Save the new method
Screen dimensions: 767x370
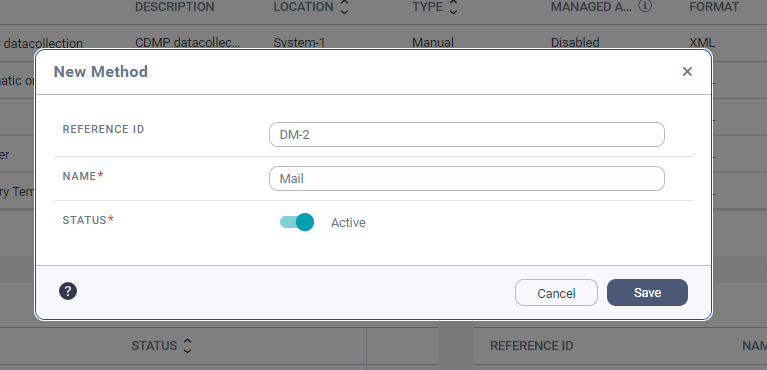(x=647, y=293)
